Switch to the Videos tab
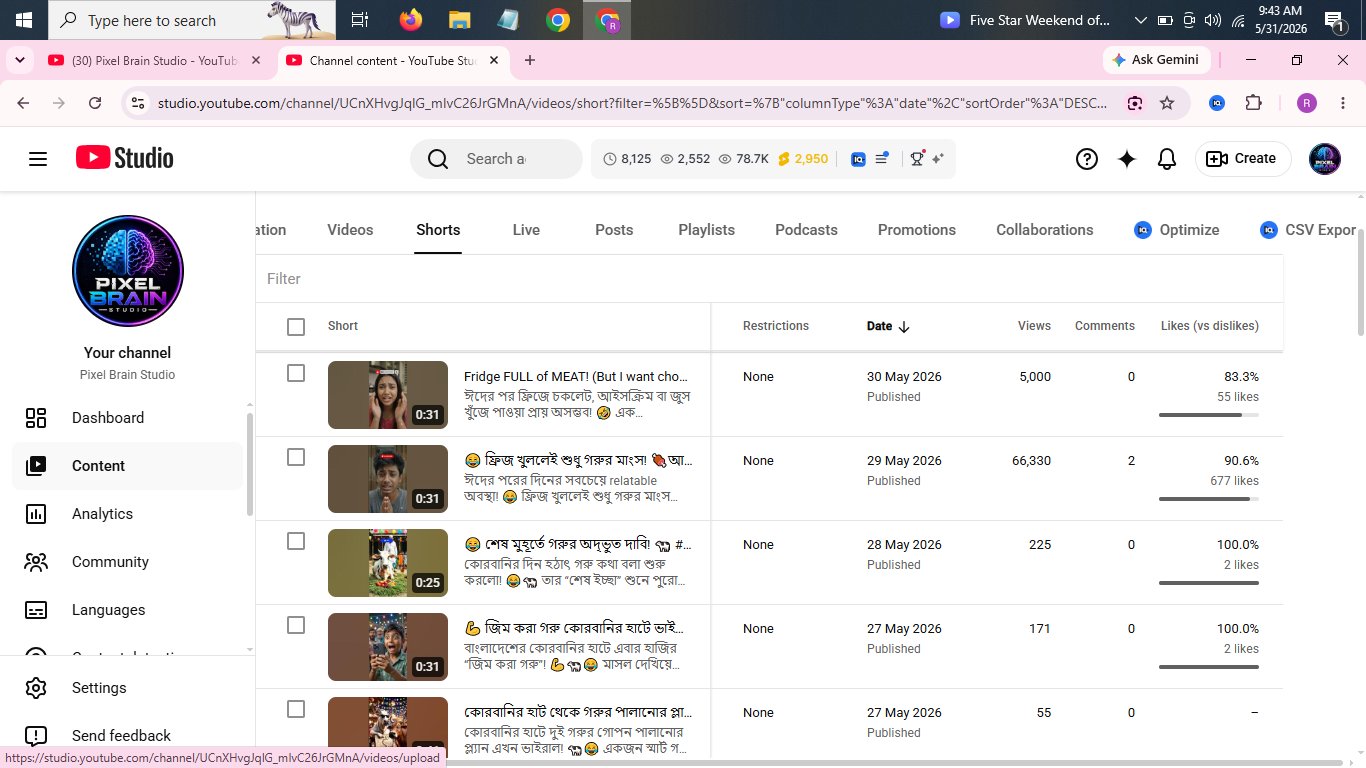This screenshot has width=1366, height=768. click(350, 230)
